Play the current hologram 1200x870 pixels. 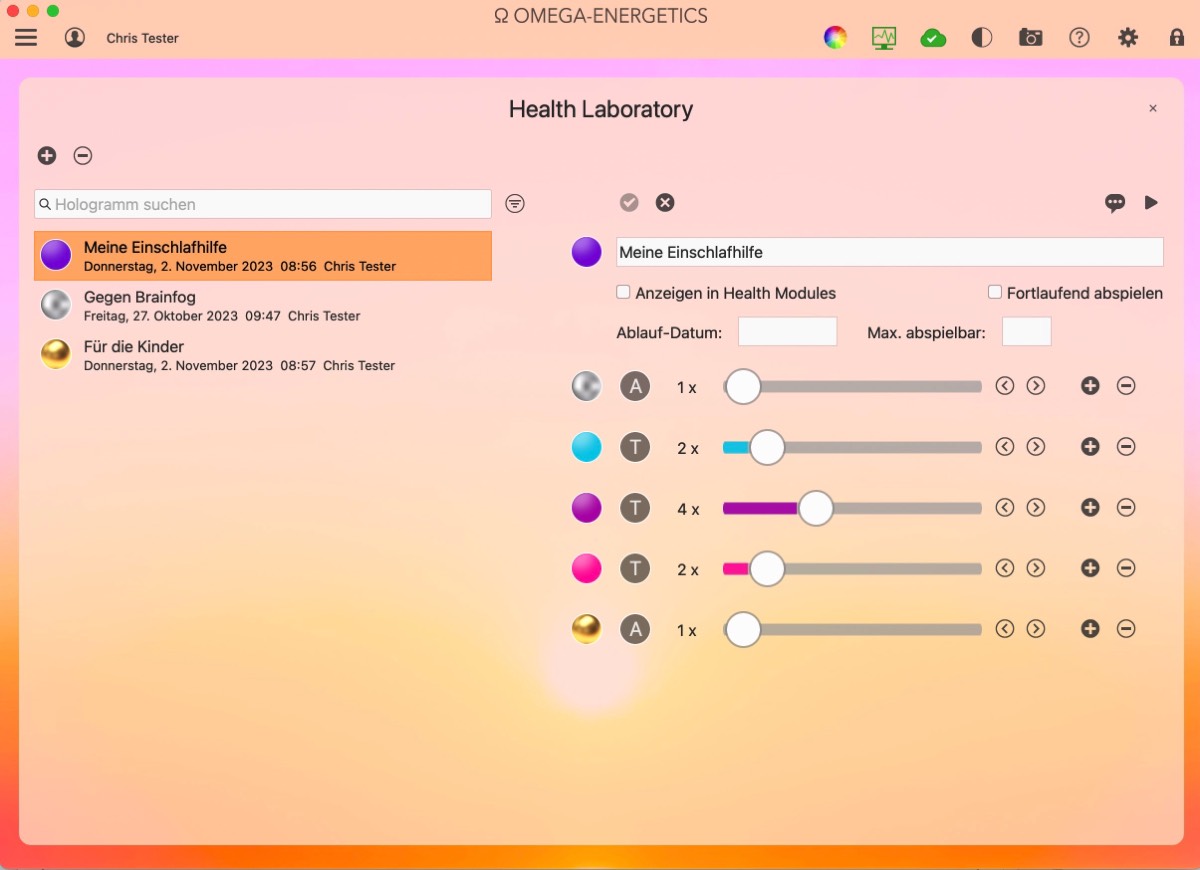(x=1151, y=203)
